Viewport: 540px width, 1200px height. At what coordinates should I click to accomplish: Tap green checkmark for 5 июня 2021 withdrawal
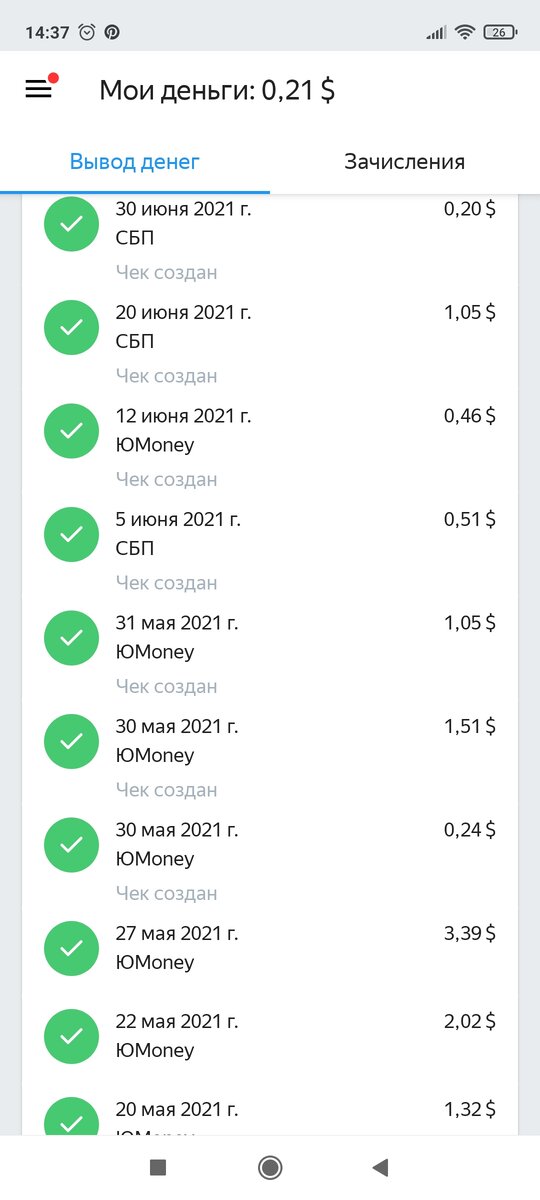click(x=71, y=534)
